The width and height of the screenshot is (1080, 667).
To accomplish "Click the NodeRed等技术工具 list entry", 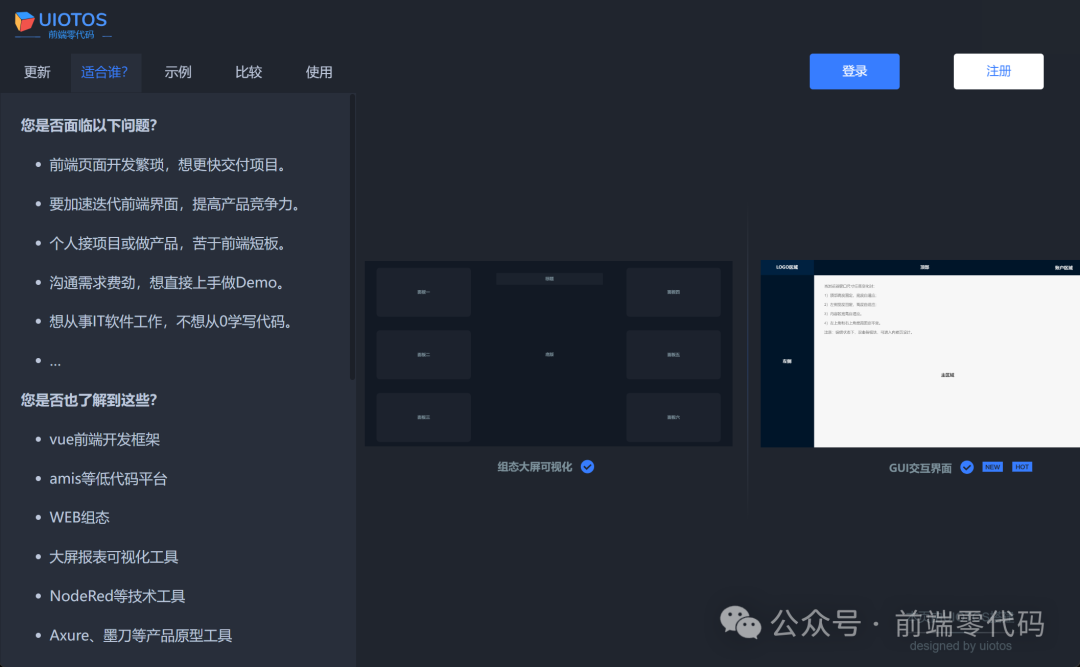I will point(115,595).
